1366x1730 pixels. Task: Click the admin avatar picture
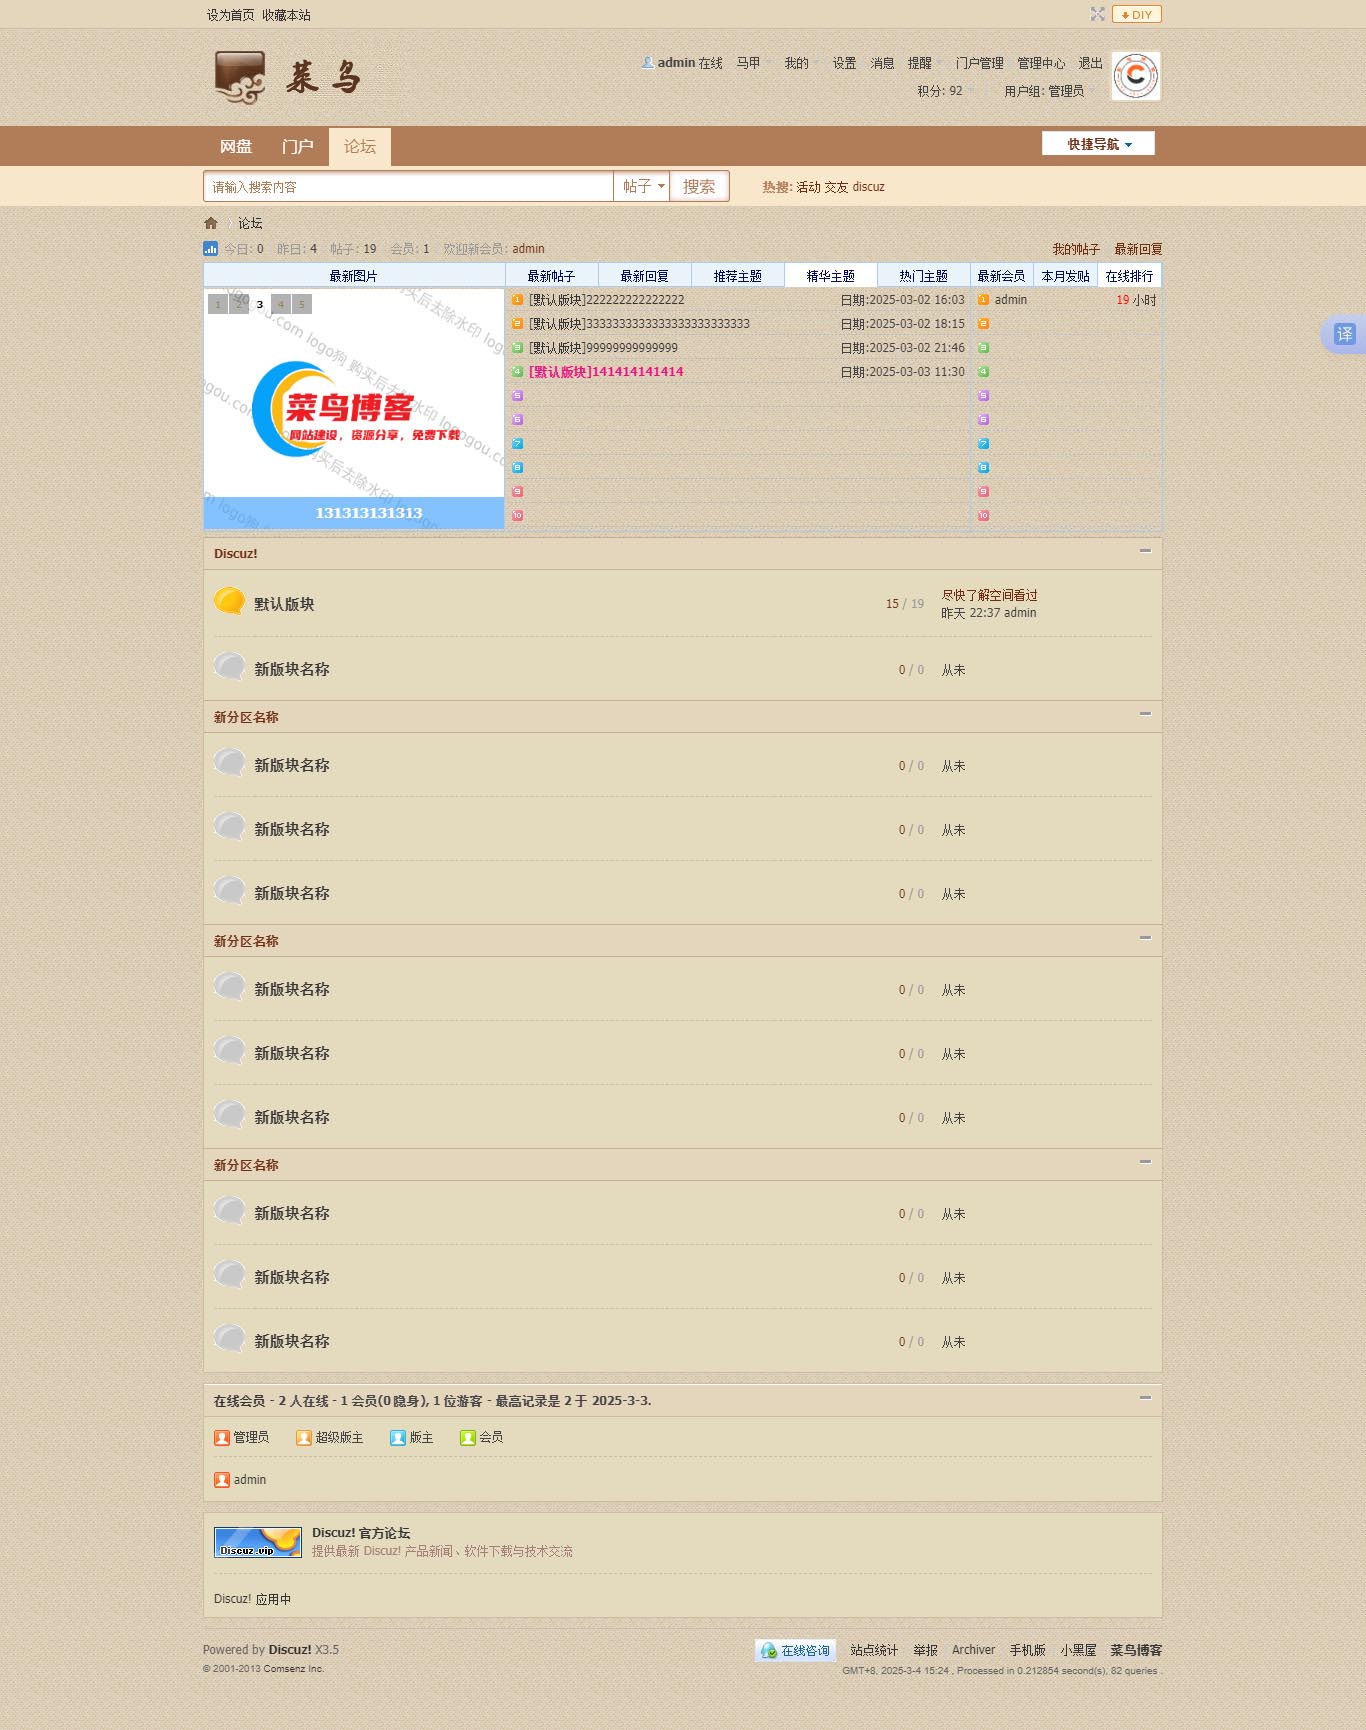point(1136,76)
